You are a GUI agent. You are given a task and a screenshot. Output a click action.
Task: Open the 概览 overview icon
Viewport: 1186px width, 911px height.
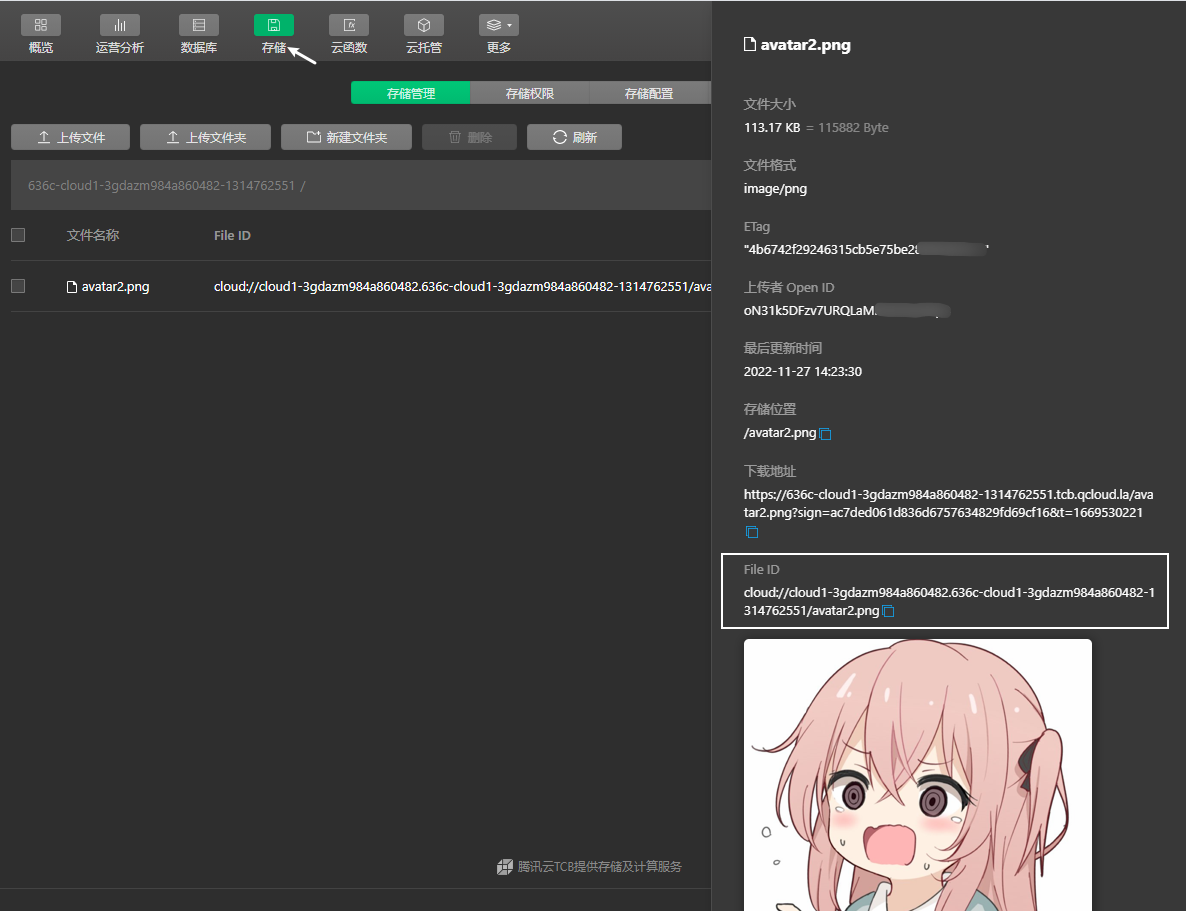[41, 25]
